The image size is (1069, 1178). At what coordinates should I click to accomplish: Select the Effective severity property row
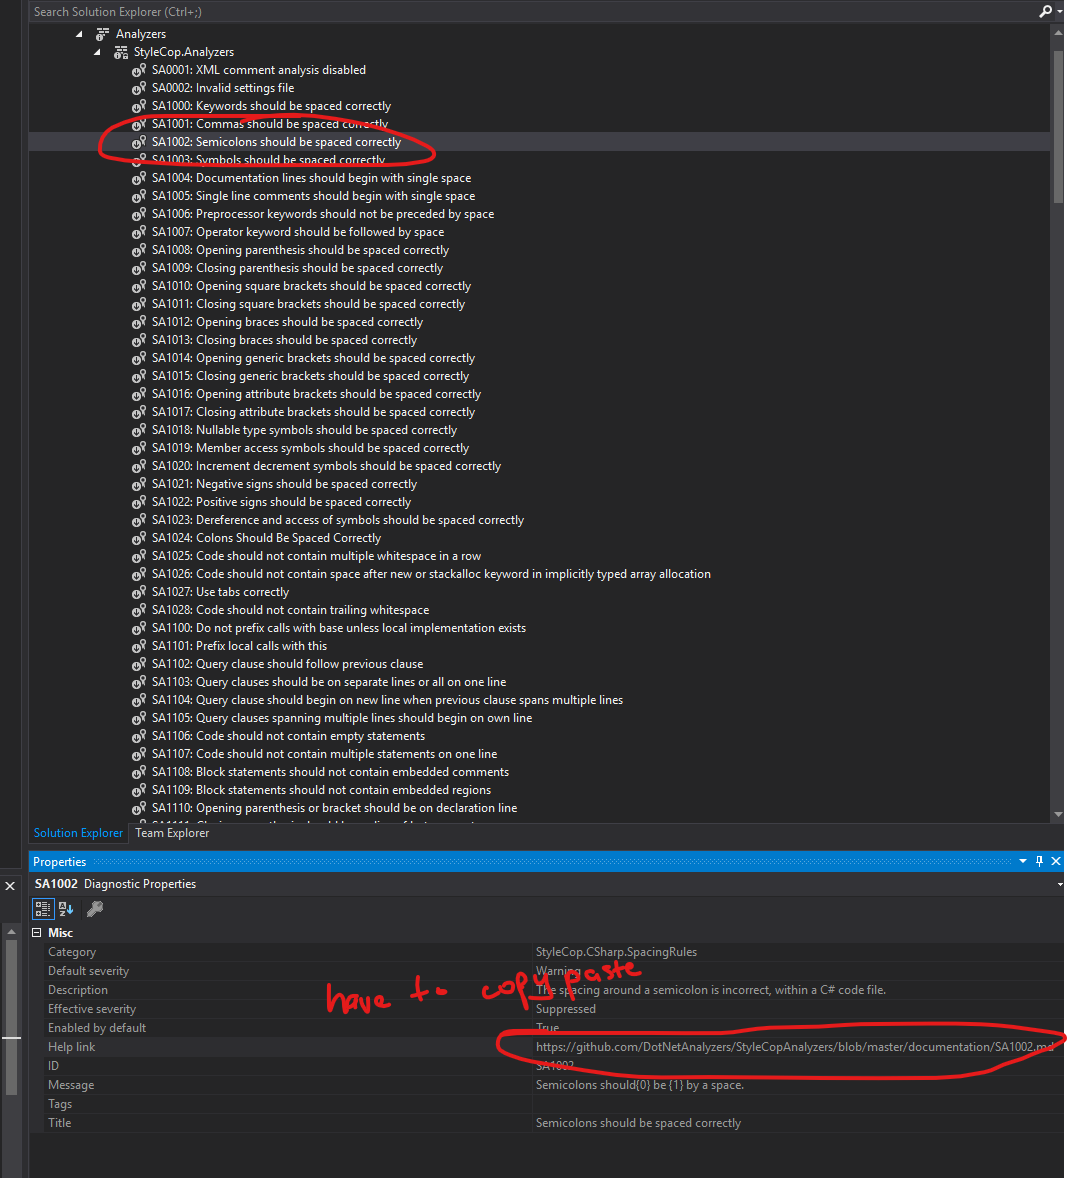547,1009
